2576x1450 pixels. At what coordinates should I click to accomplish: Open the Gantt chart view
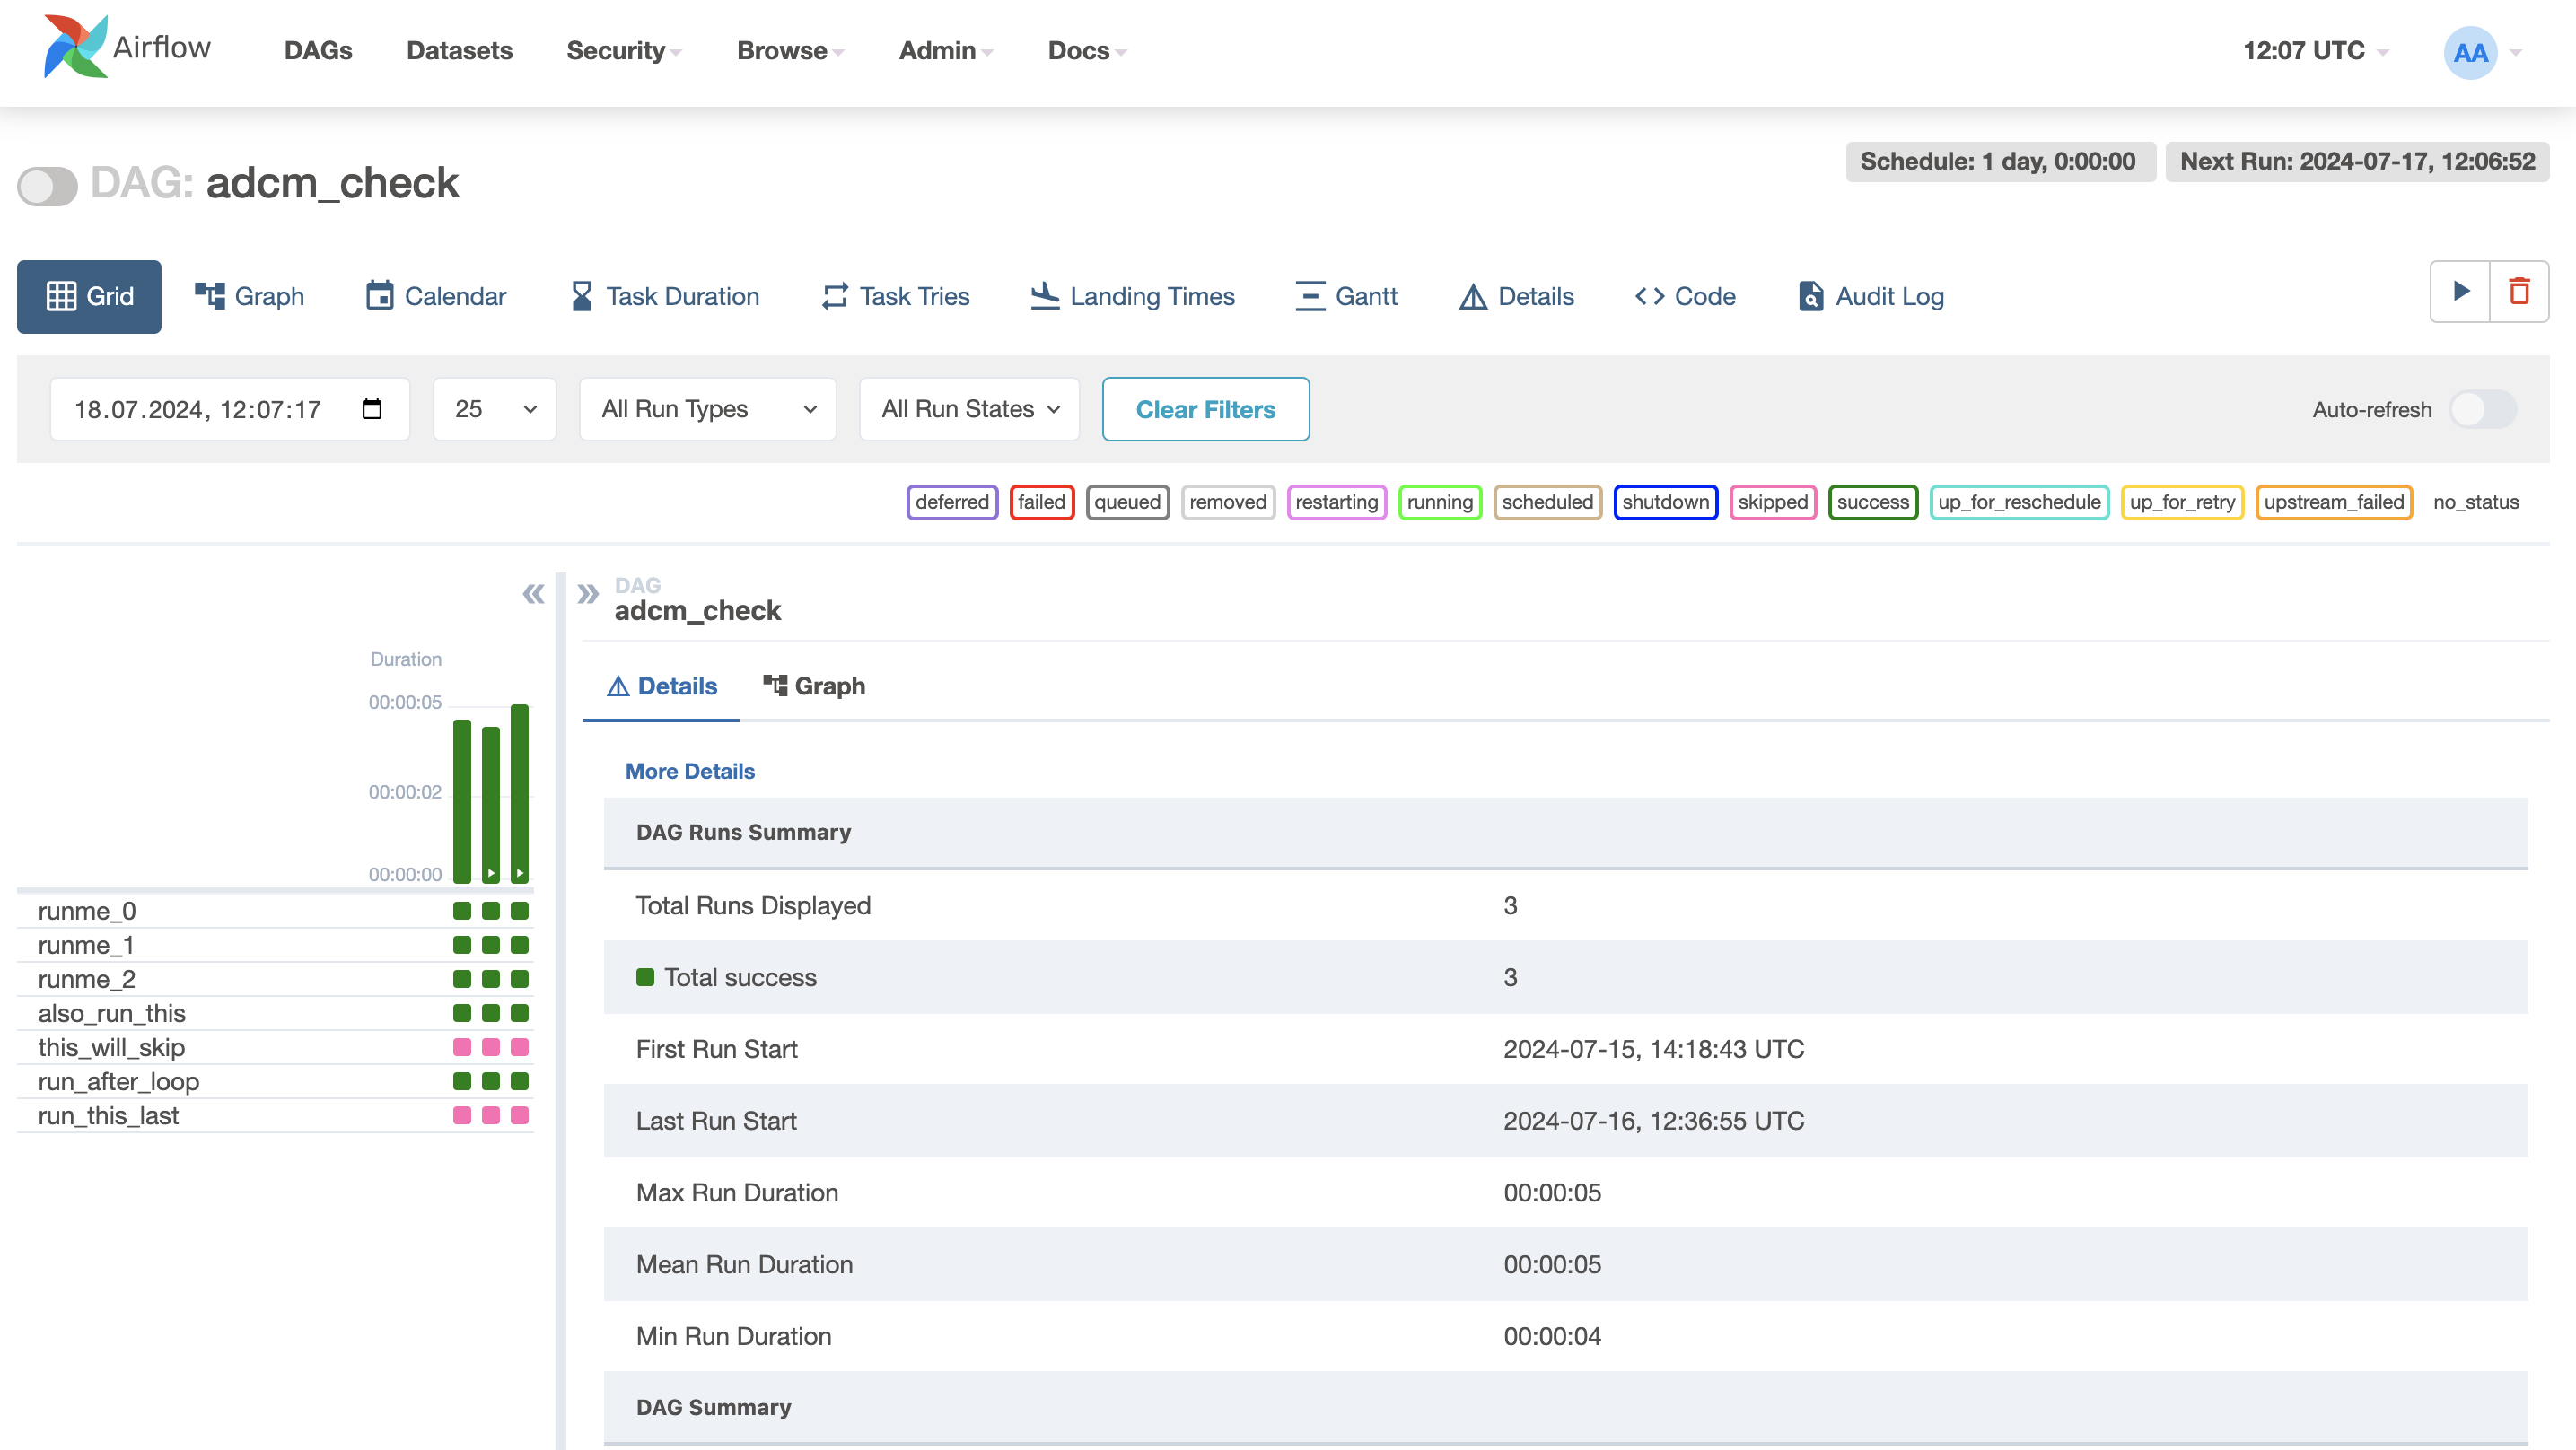click(x=1346, y=296)
